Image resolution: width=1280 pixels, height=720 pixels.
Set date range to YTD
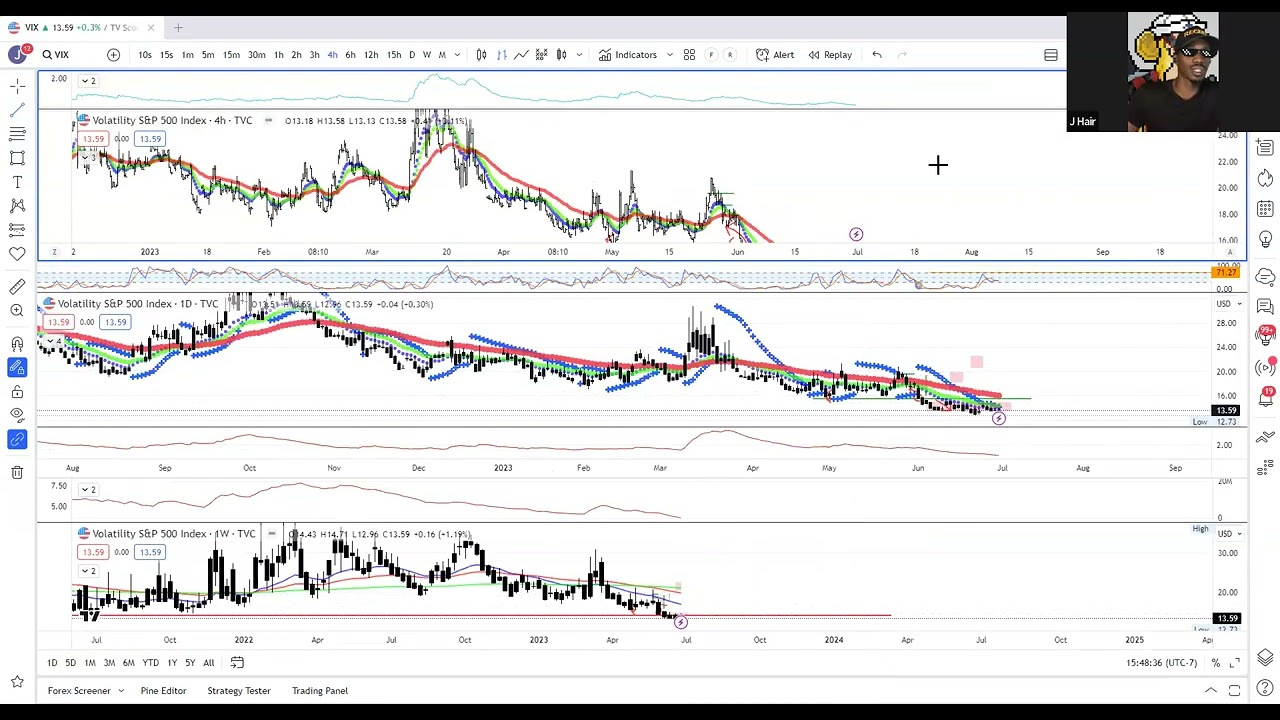150,662
